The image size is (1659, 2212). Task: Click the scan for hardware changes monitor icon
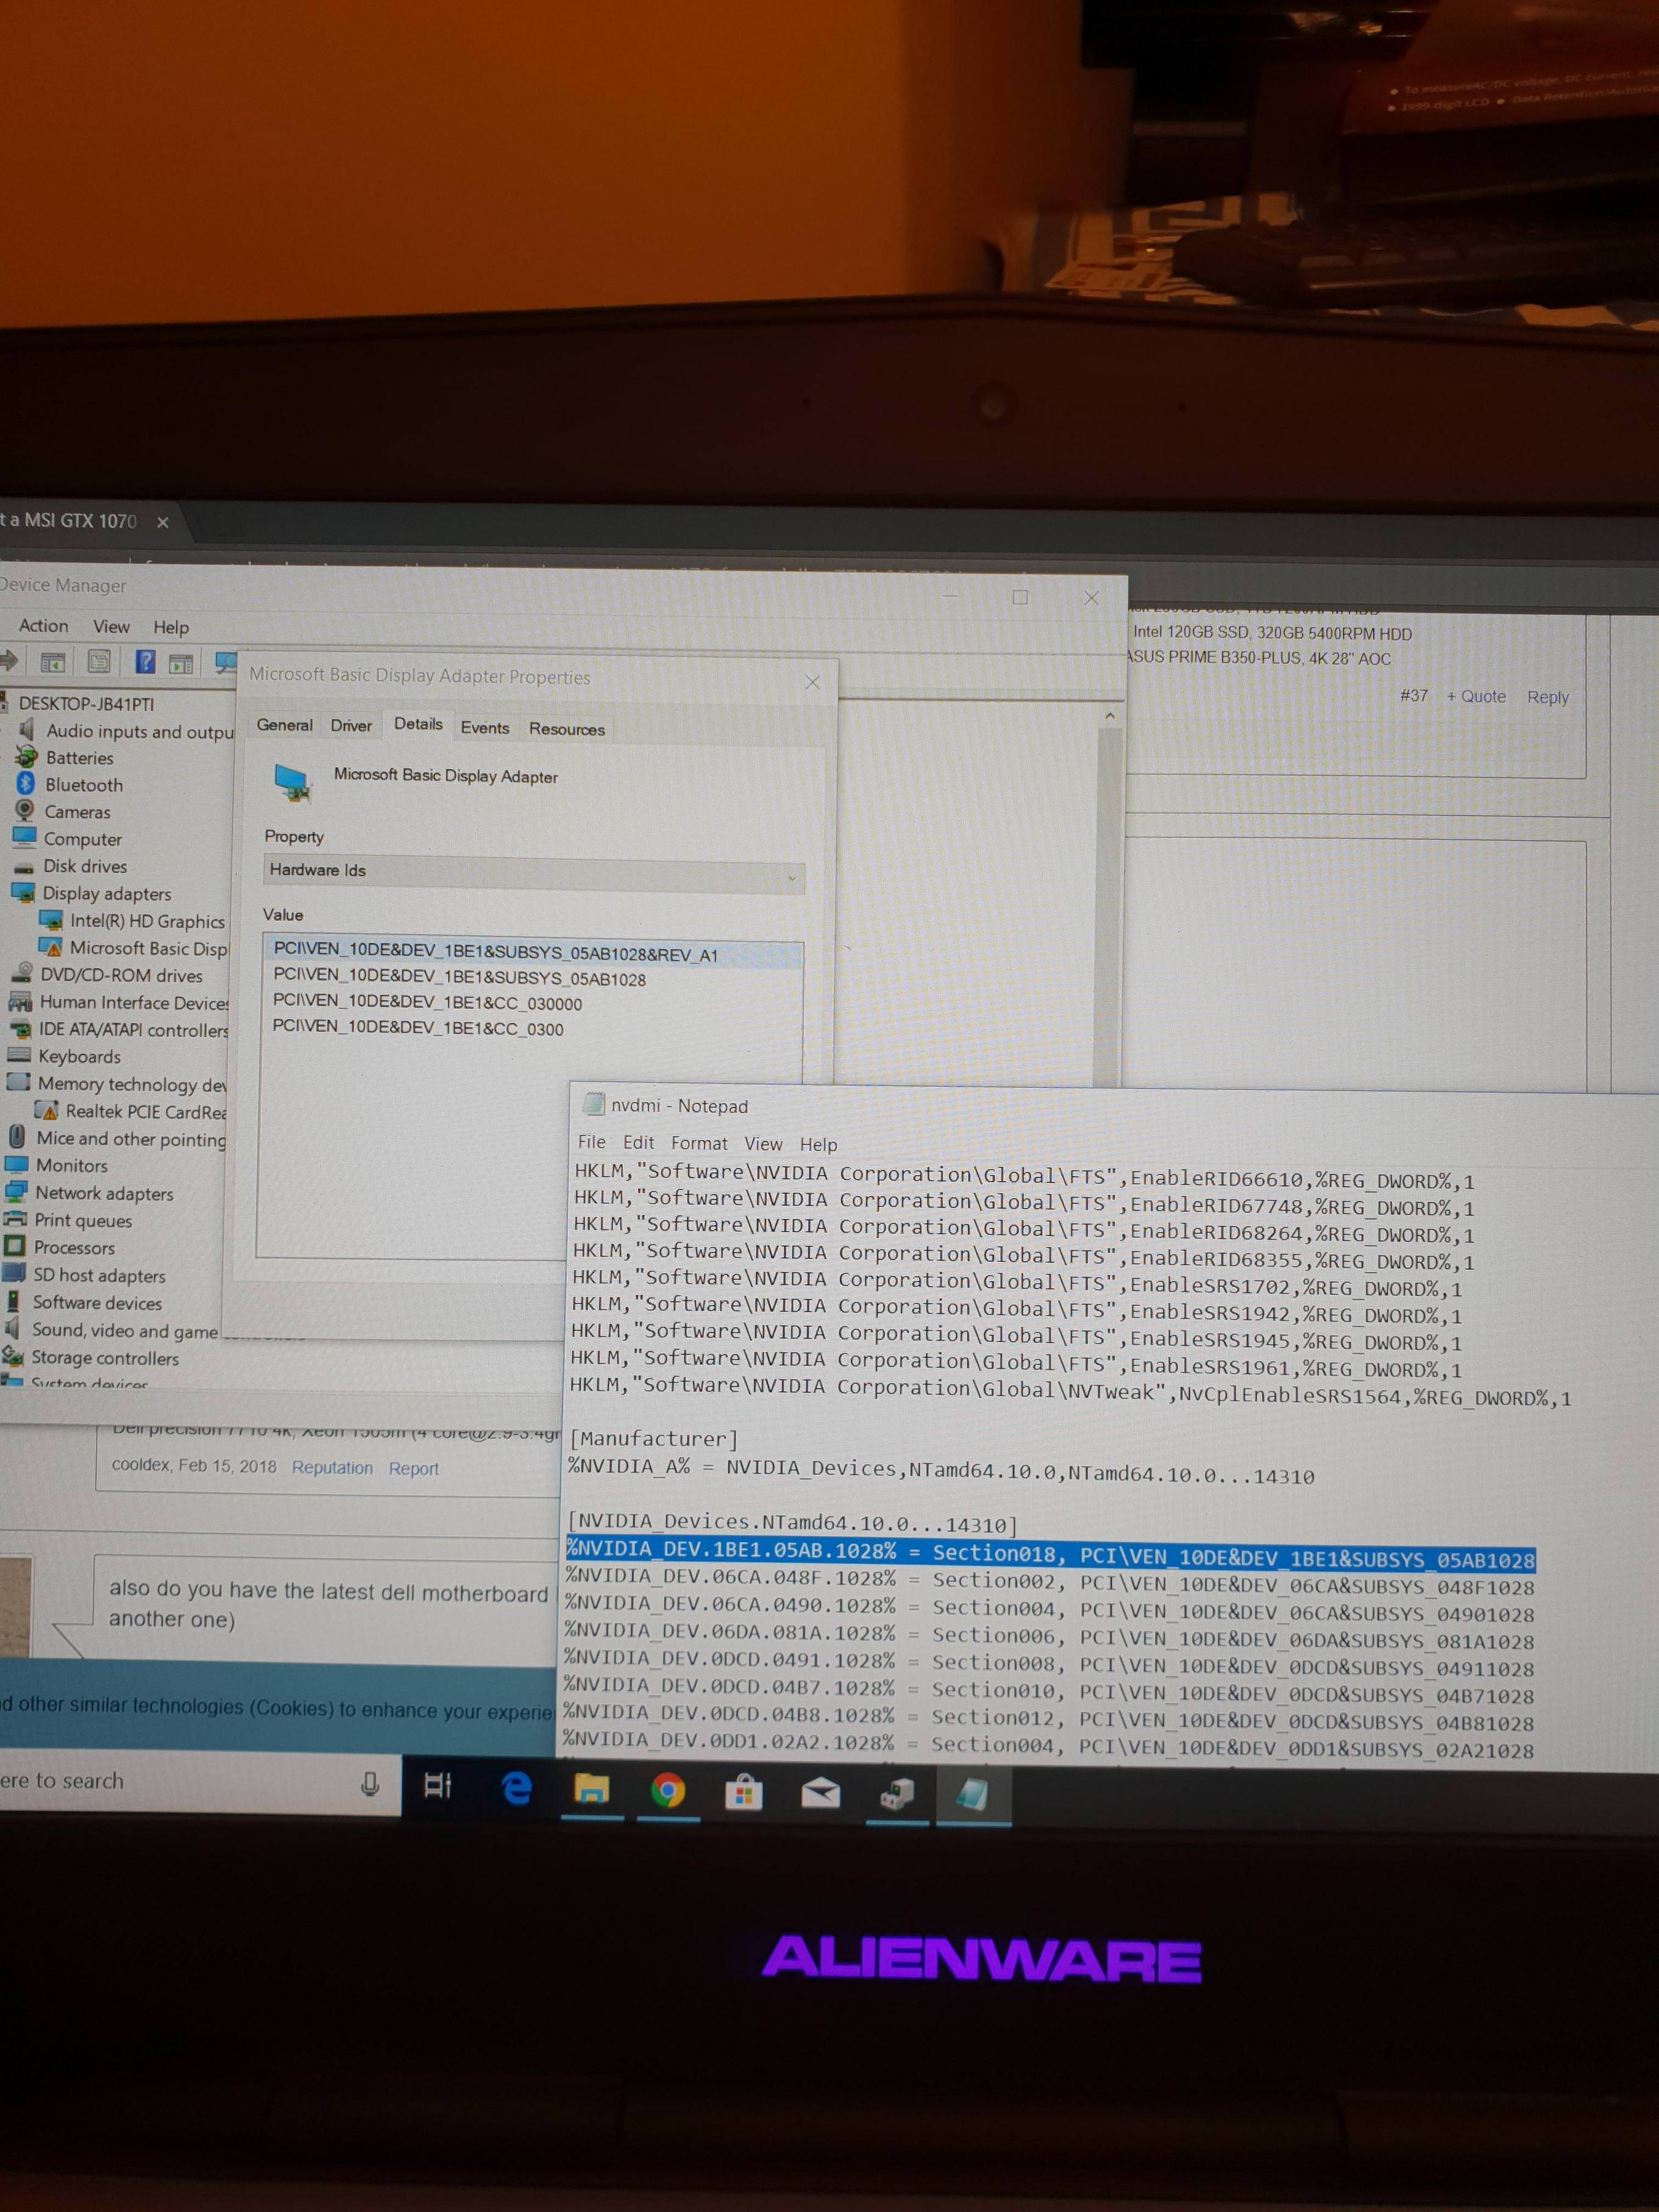[225, 662]
